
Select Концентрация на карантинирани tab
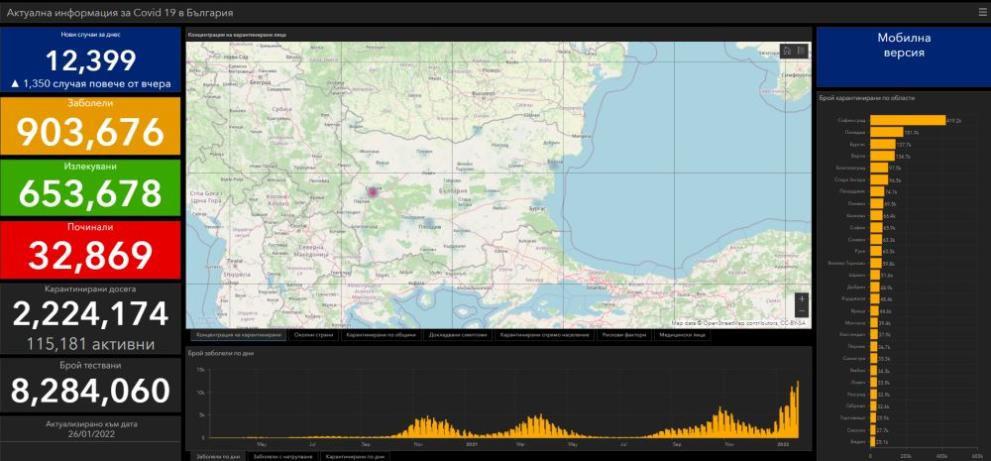tap(238, 335)
